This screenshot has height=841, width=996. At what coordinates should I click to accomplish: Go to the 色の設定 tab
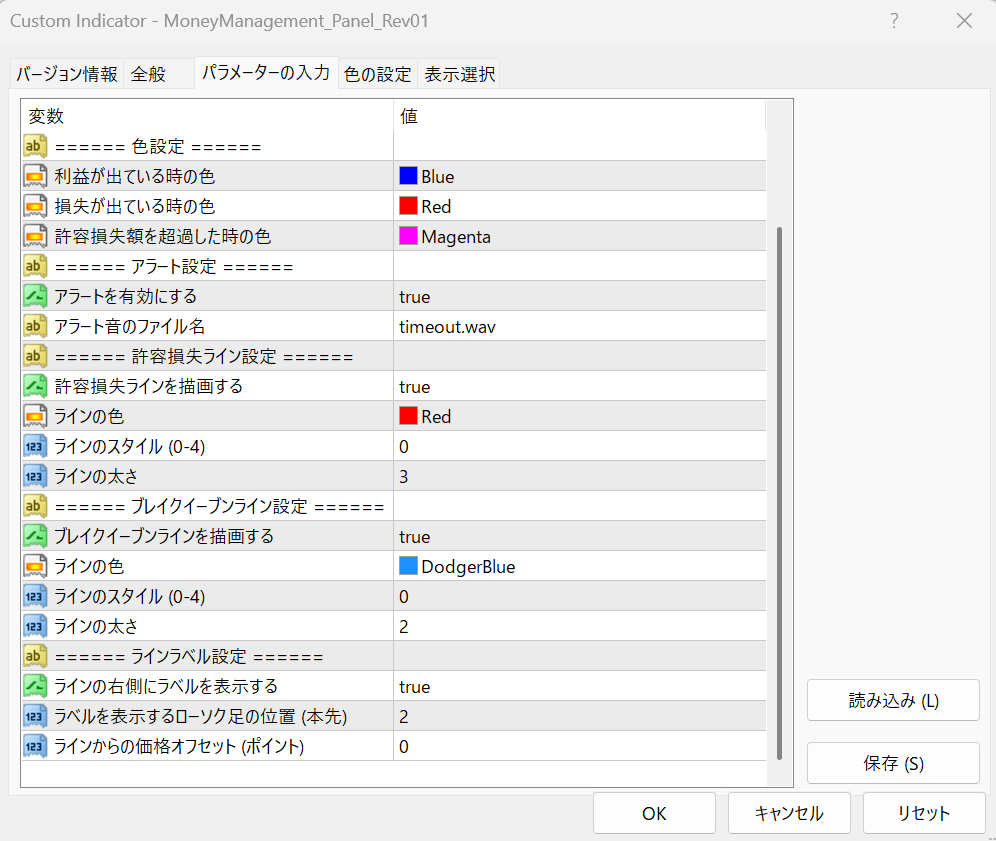(377, 74)
